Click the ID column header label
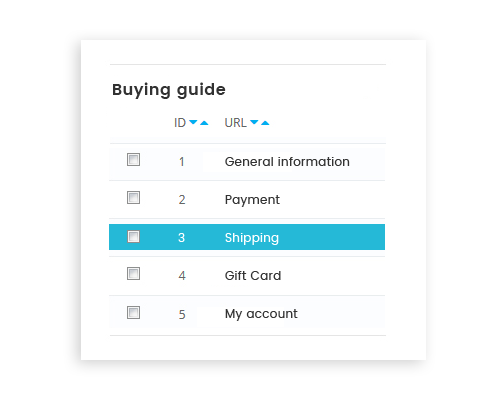The width and height of the screenshot is (500, 400). 180,123
